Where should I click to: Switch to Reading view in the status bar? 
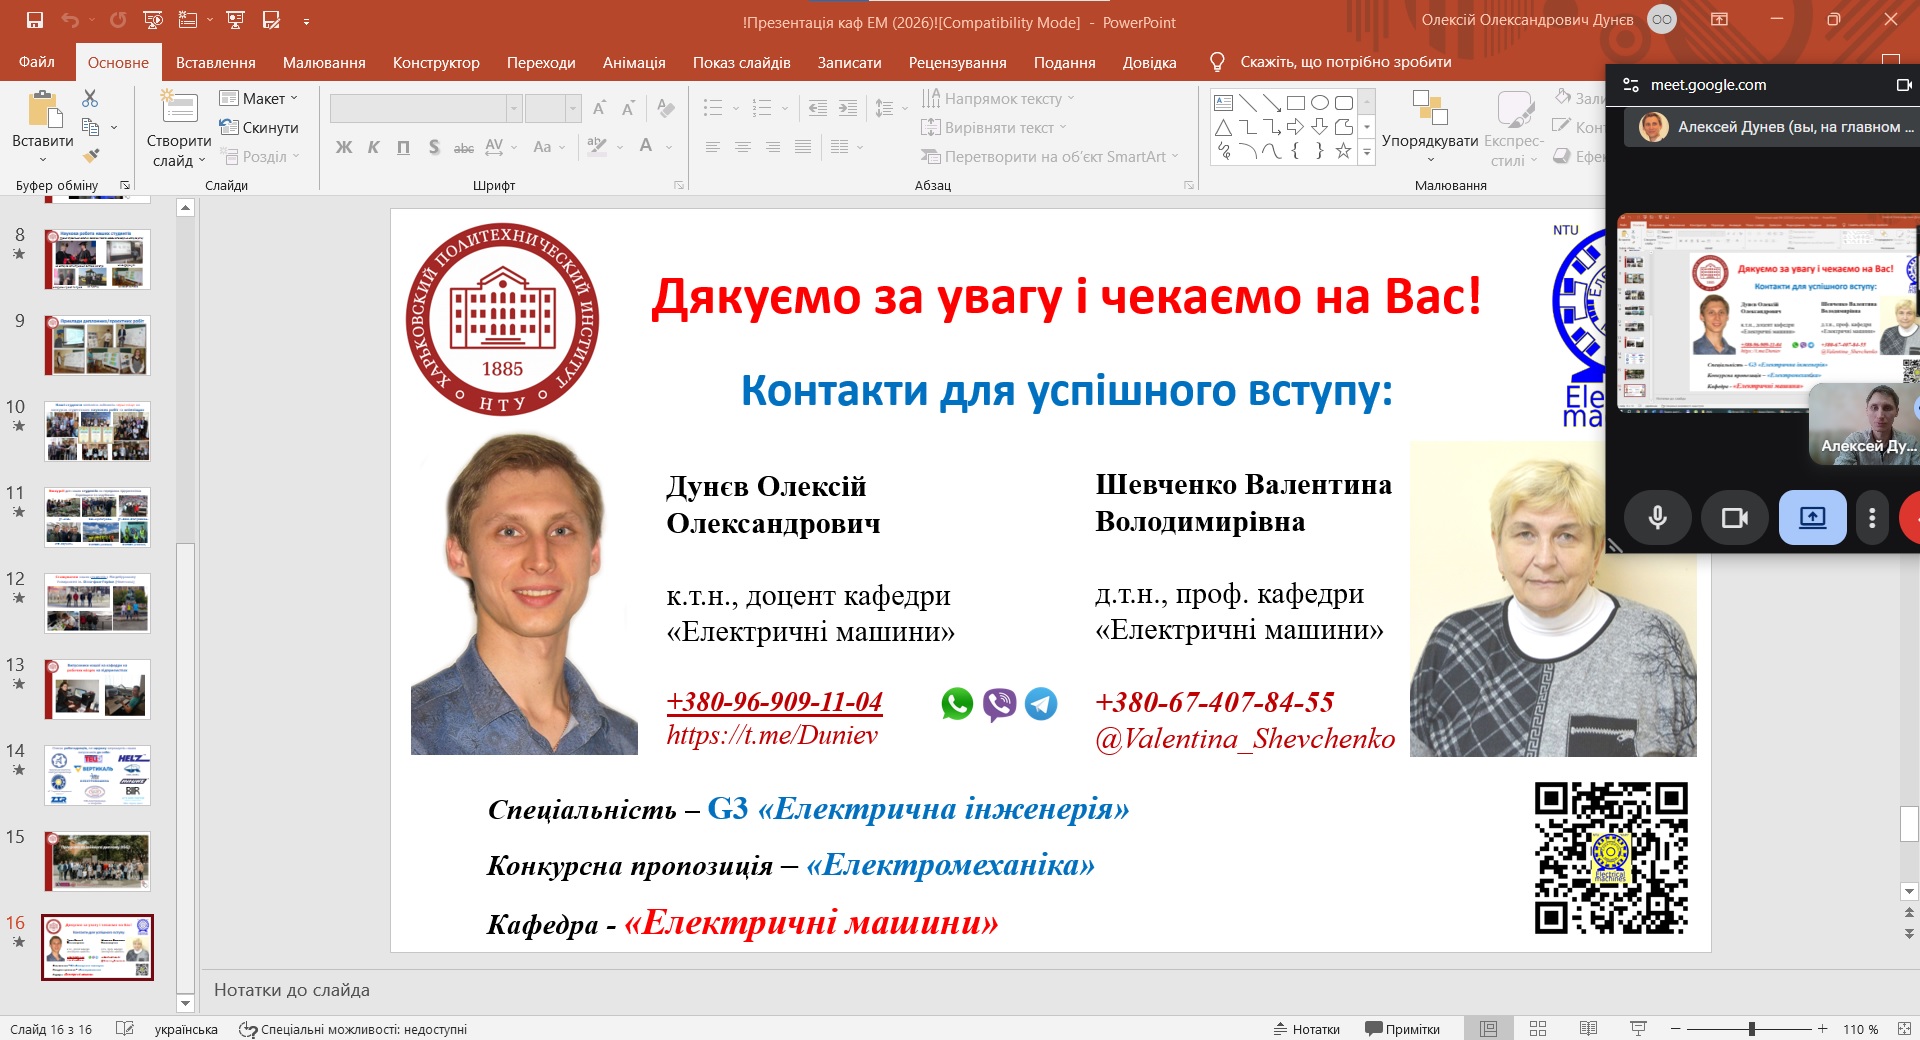click(1588, 1029)
